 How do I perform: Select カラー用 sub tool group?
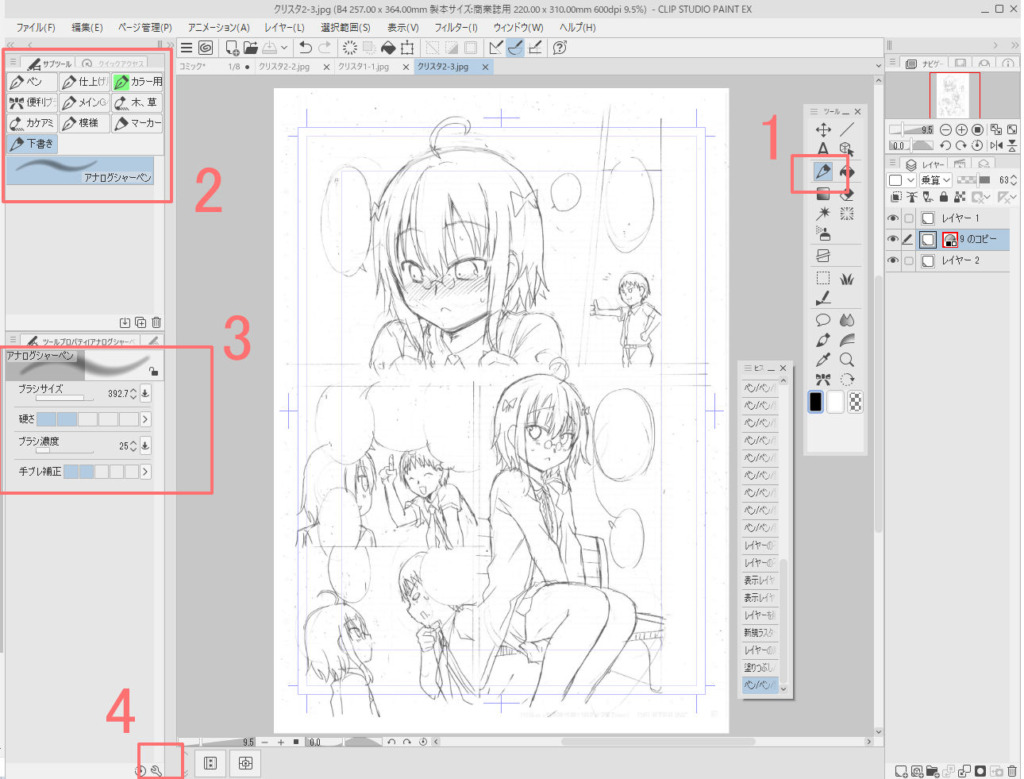138,82
